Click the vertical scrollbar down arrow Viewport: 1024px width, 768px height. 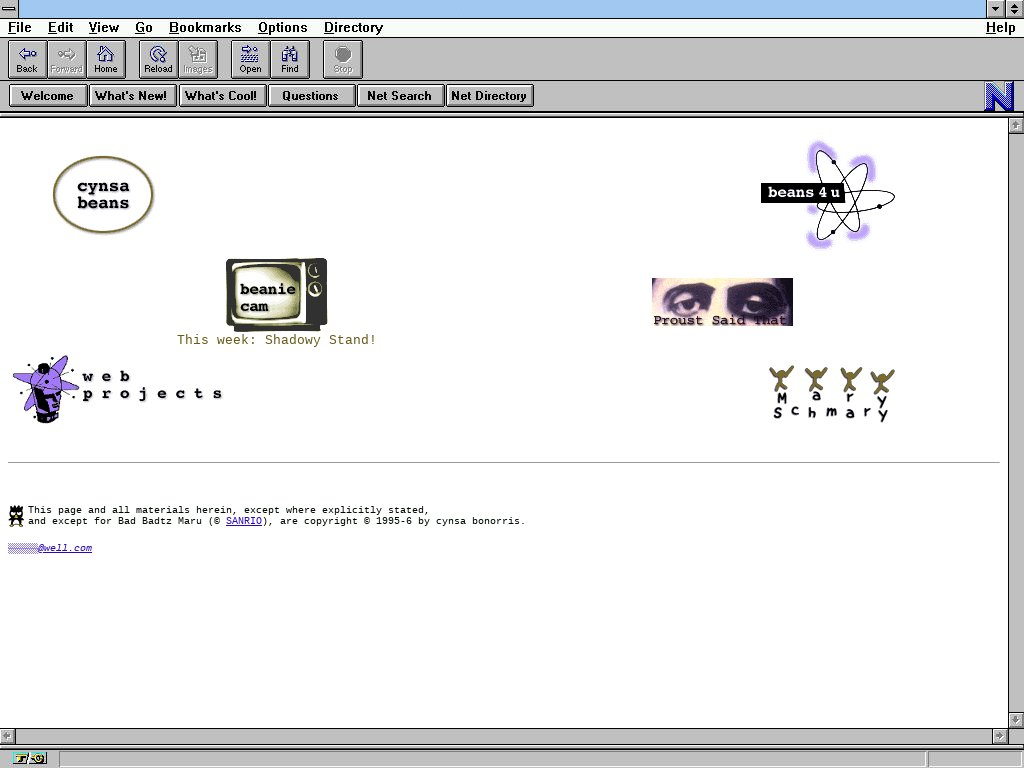(1016, 719)
